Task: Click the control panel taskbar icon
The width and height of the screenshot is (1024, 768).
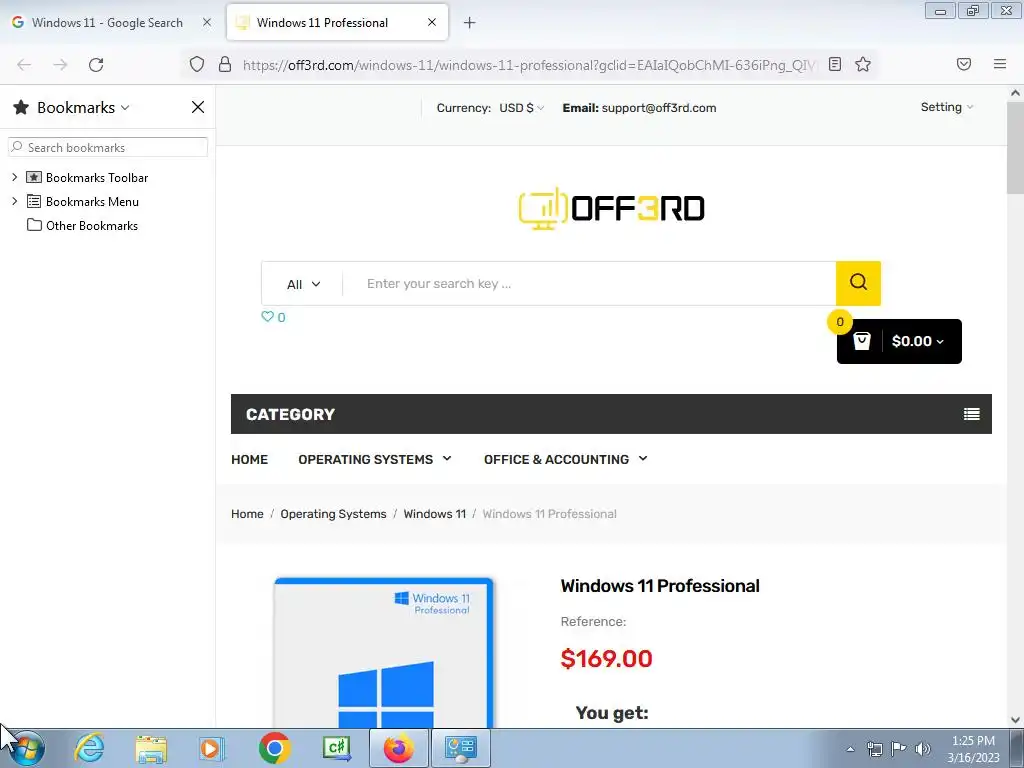Action: point(461,748)
